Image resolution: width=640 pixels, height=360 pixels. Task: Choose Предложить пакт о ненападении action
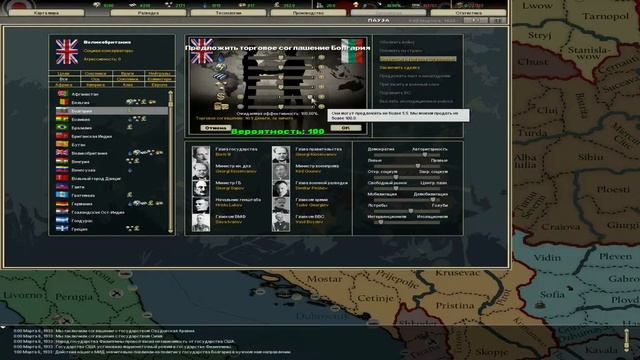[x=415, y=76]
